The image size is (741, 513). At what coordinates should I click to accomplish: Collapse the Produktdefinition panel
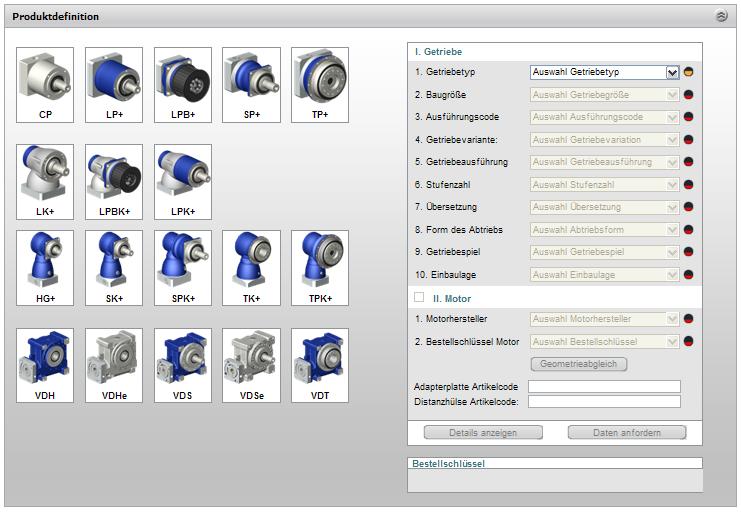click(722, 17)
